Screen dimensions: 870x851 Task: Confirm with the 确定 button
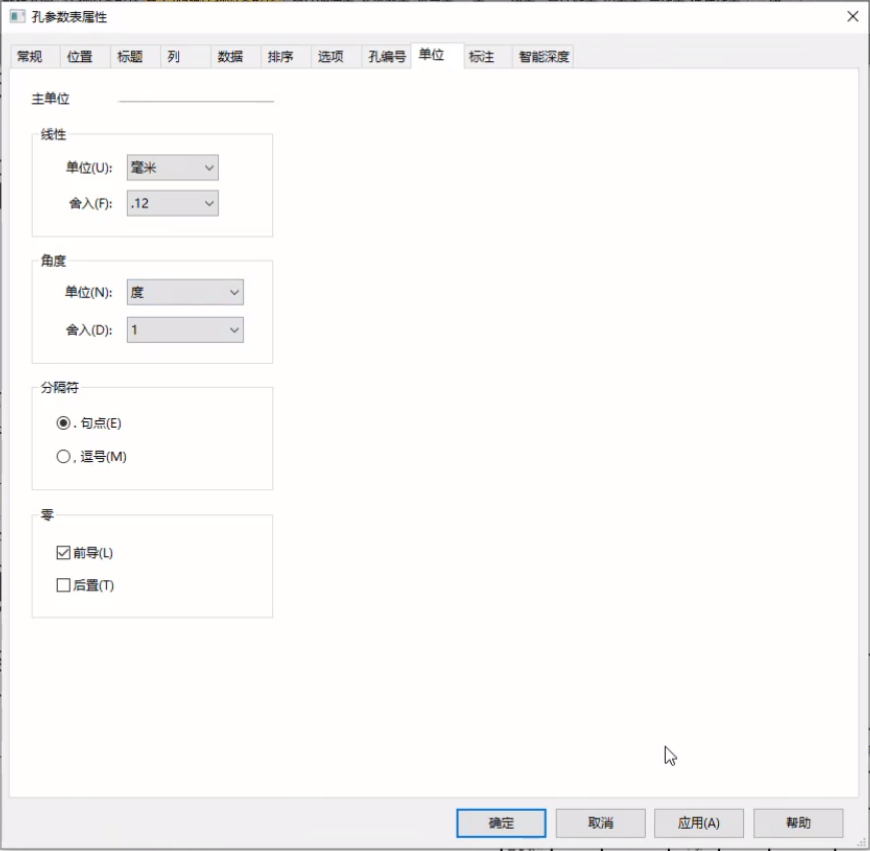(501, 823)
